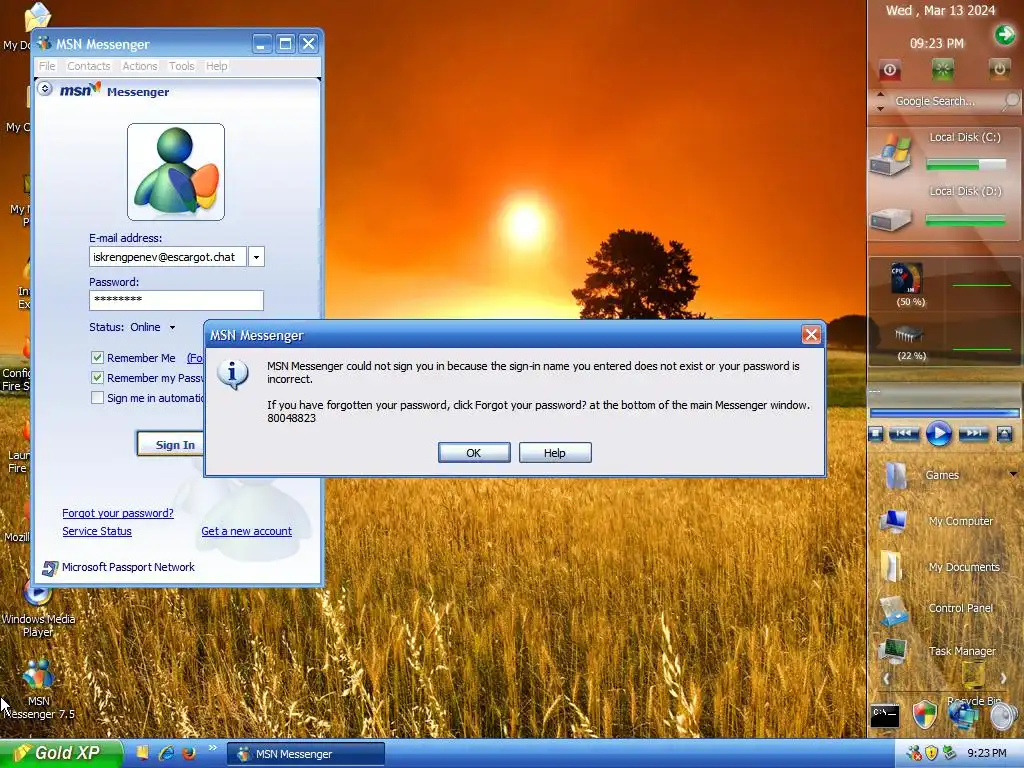Click the media player stop button
This screenshot has width=1024, height=768.
pos(876,434)
